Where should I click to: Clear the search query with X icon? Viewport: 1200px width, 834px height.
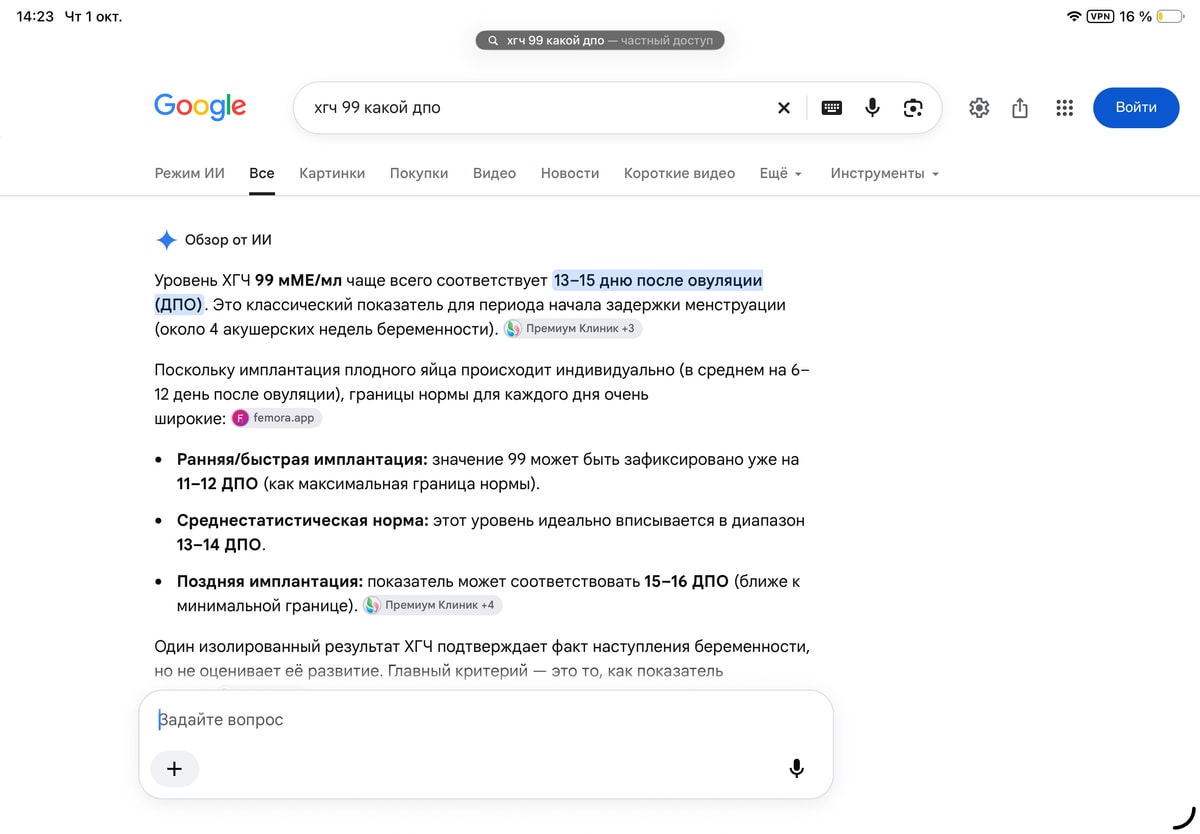click(x=784, y=108)
